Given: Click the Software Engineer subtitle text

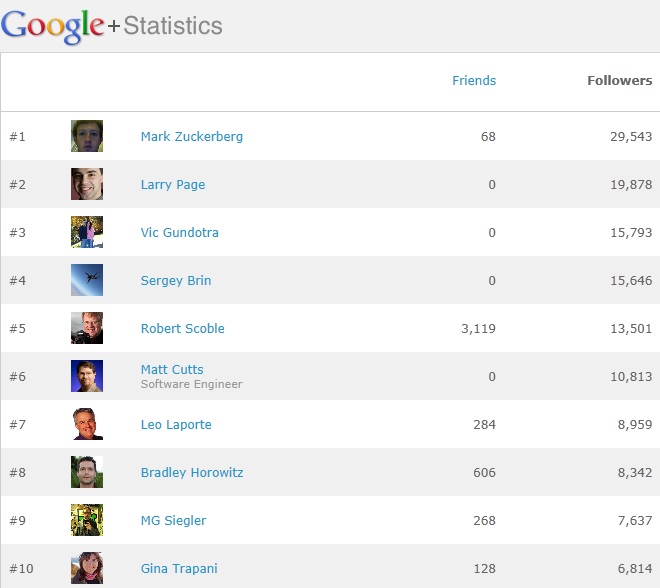Looking at the screenshot, I should tap(192, 384).
